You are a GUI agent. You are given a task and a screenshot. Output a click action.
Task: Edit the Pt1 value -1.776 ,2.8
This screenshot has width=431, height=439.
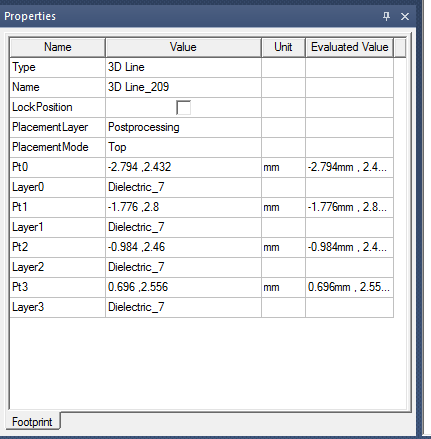coord(183,207)
